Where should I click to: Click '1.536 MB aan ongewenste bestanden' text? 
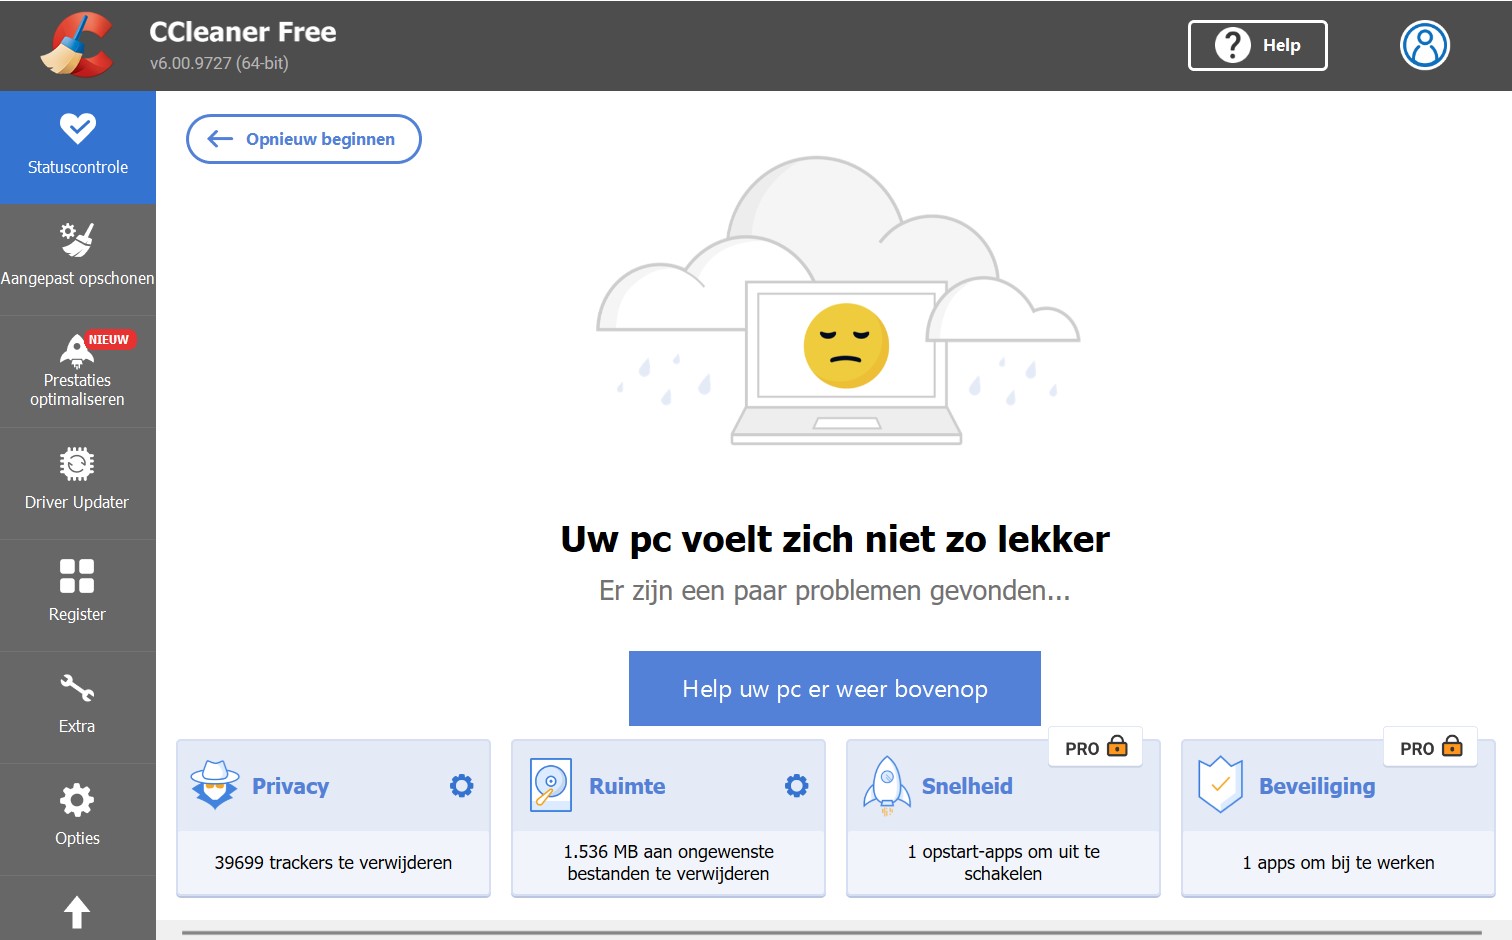[668, 862]
